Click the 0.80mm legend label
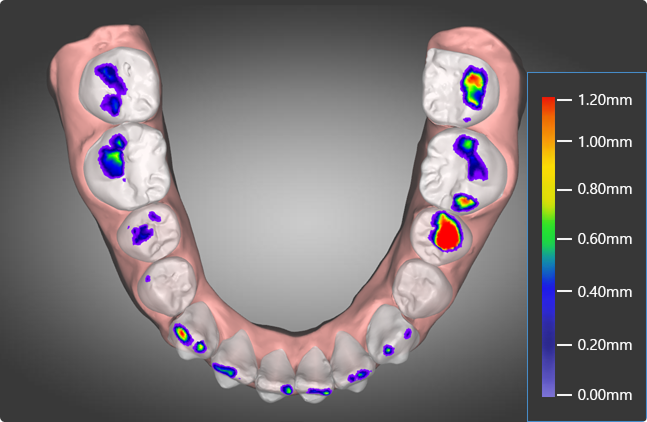 tap(605, 188)
